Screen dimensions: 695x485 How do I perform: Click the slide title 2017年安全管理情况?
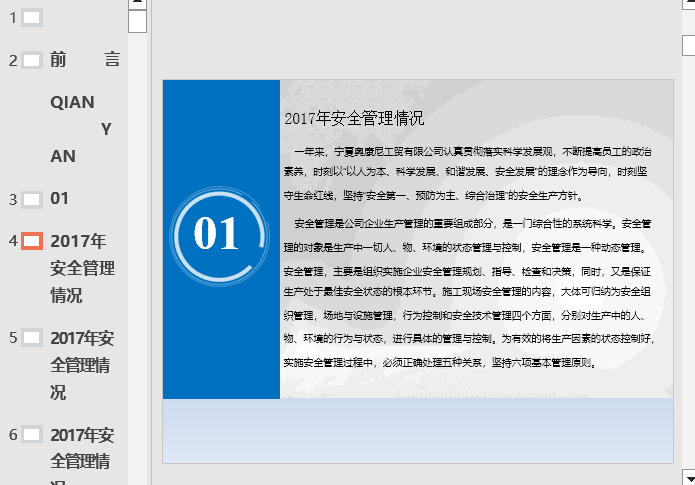click(x=354, y=119)
